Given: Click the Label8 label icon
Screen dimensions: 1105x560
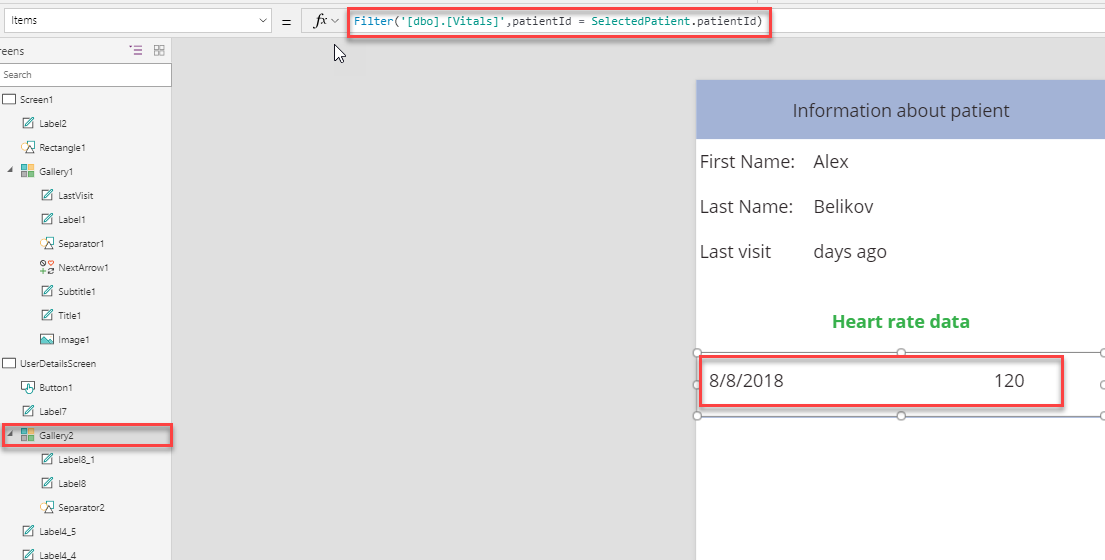Looking at the screenshot, I should pos(47,483).
